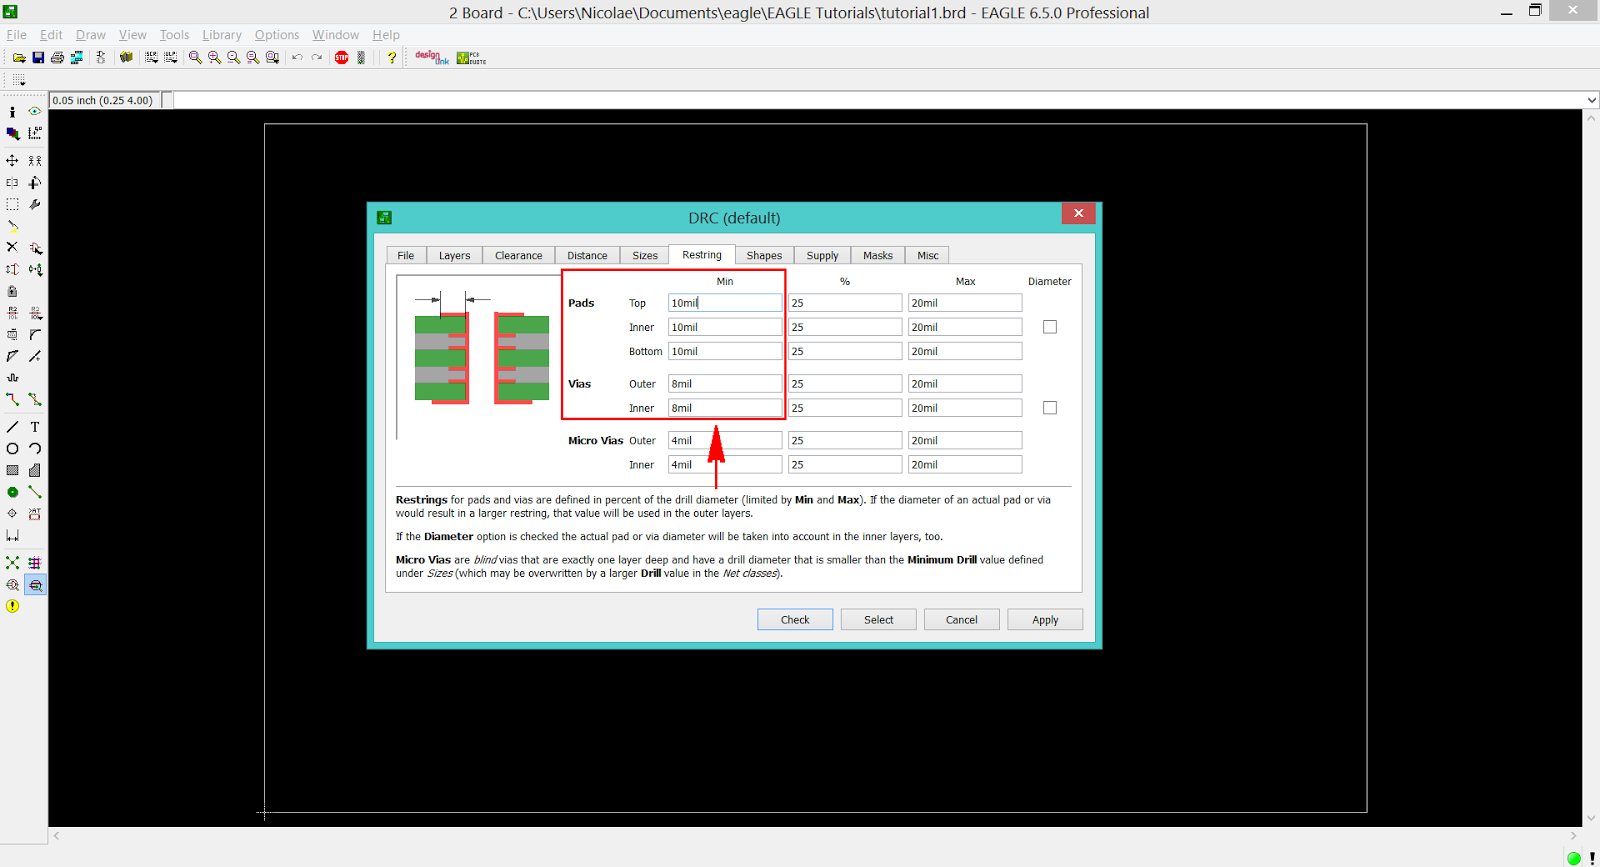Select the Info tool

[x=12, y=112]
